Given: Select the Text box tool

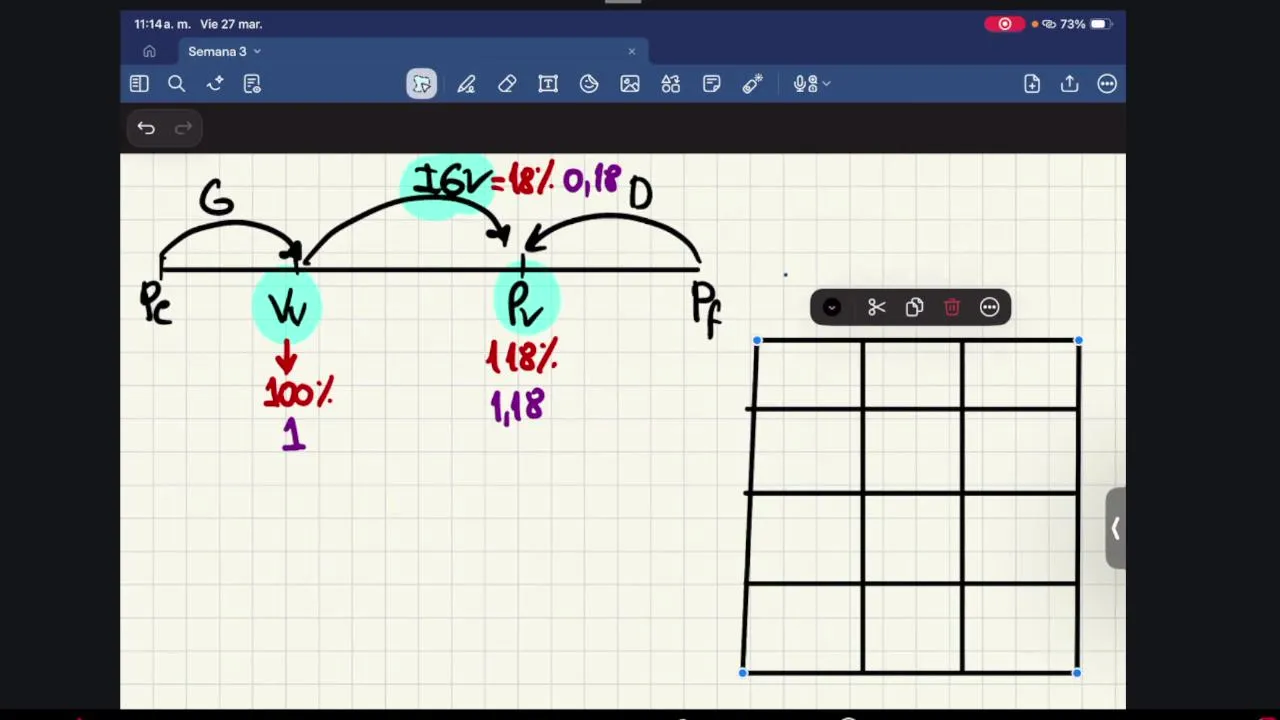Looking at the screenshot, I should point(548,84).
